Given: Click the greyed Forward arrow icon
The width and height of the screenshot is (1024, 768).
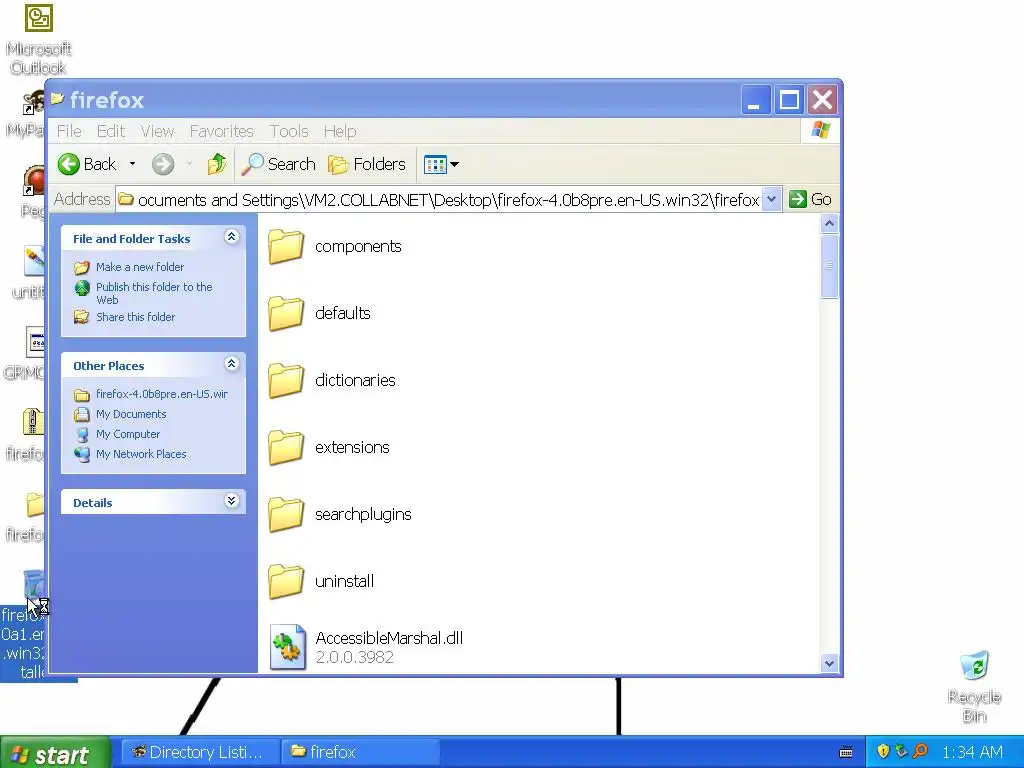Looking at the screenshot, I should coord(163,164).
